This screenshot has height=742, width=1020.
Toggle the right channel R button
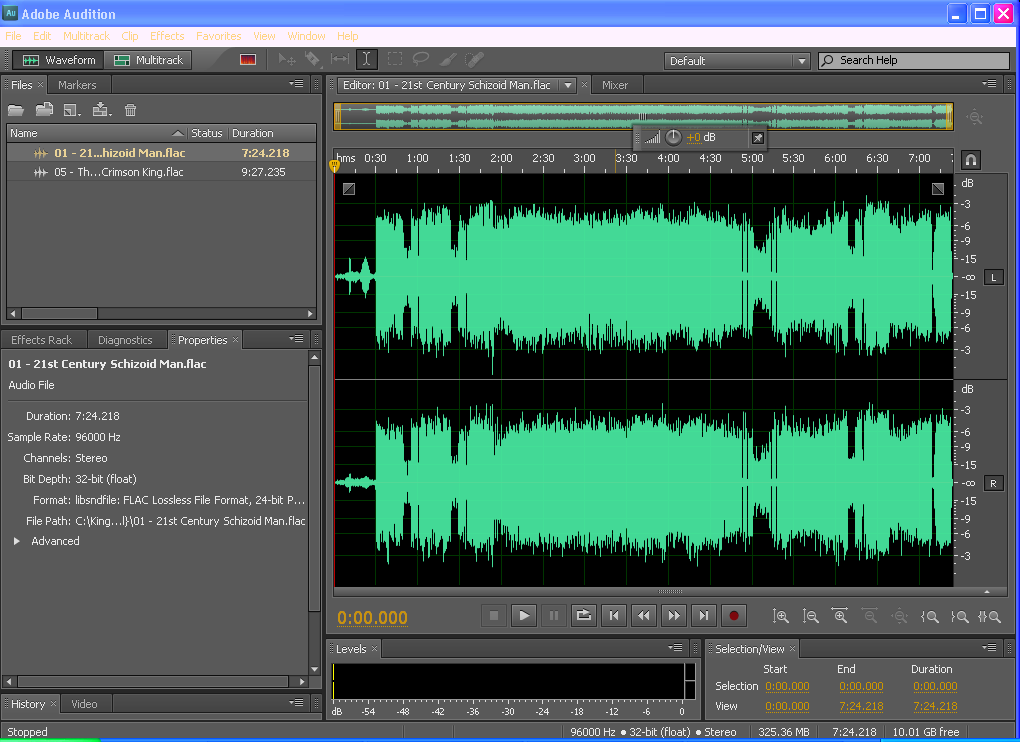click(x=993, y=483)
